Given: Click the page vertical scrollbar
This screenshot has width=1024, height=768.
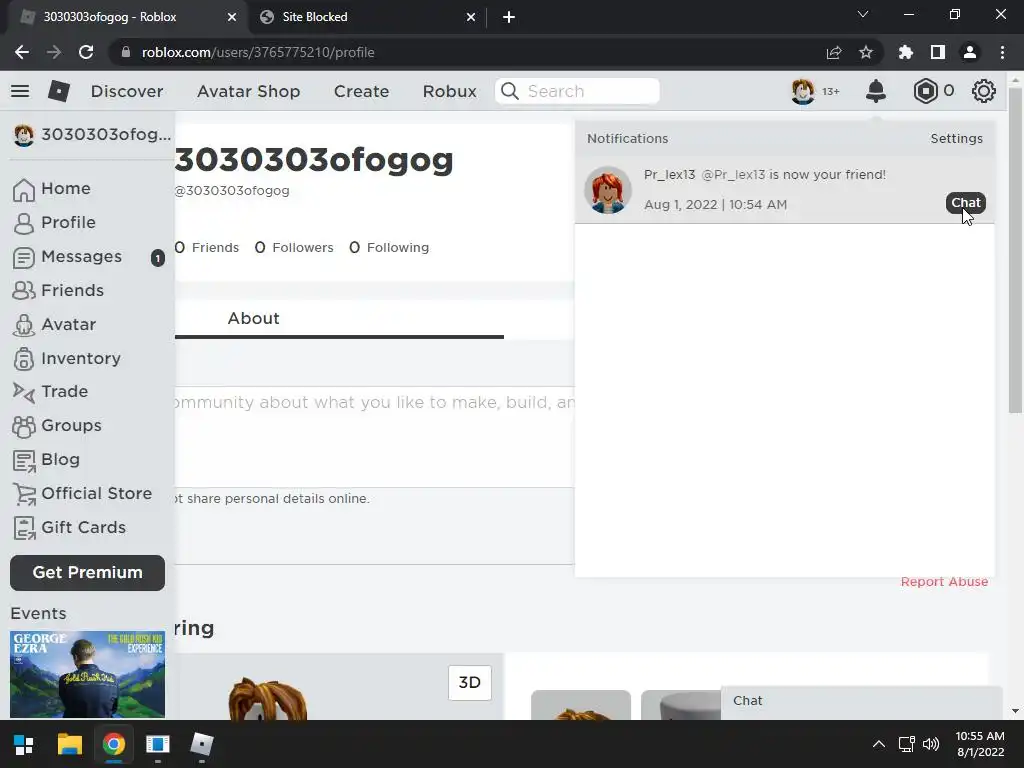Looking at the screenshot, I should click(1014, 250).
